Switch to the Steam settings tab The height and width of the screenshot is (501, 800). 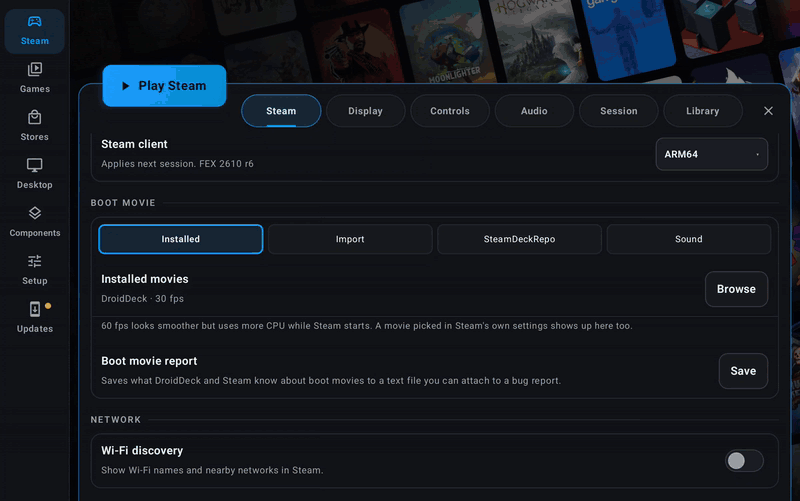281,111
